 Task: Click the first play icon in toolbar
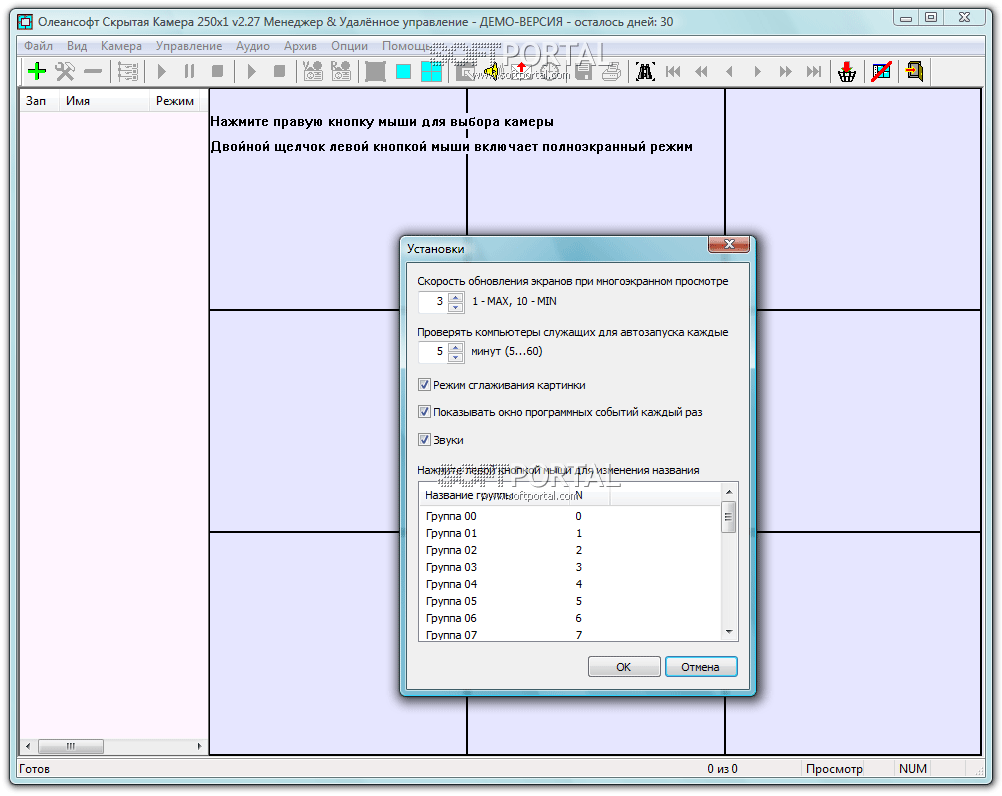[x=162, y=71]
